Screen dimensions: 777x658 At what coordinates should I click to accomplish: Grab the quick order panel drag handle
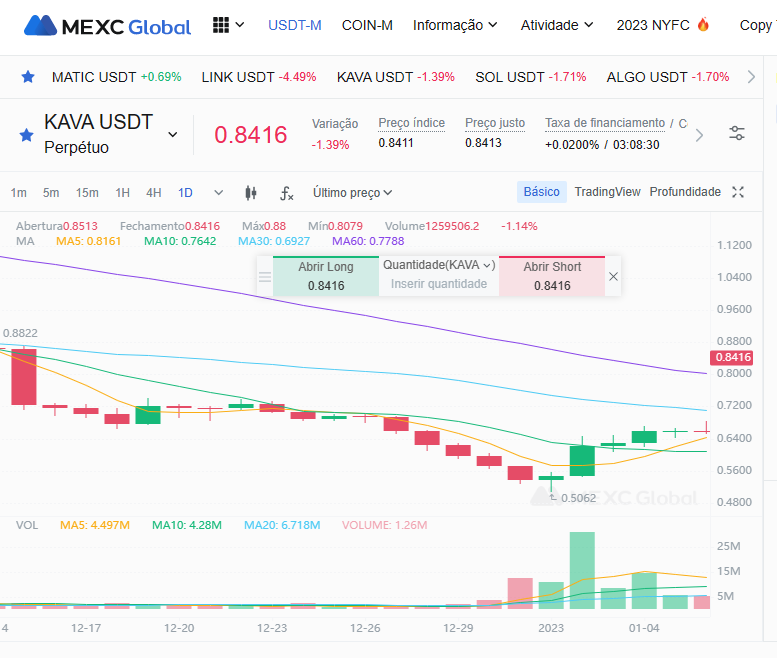[x=265, y=276]
